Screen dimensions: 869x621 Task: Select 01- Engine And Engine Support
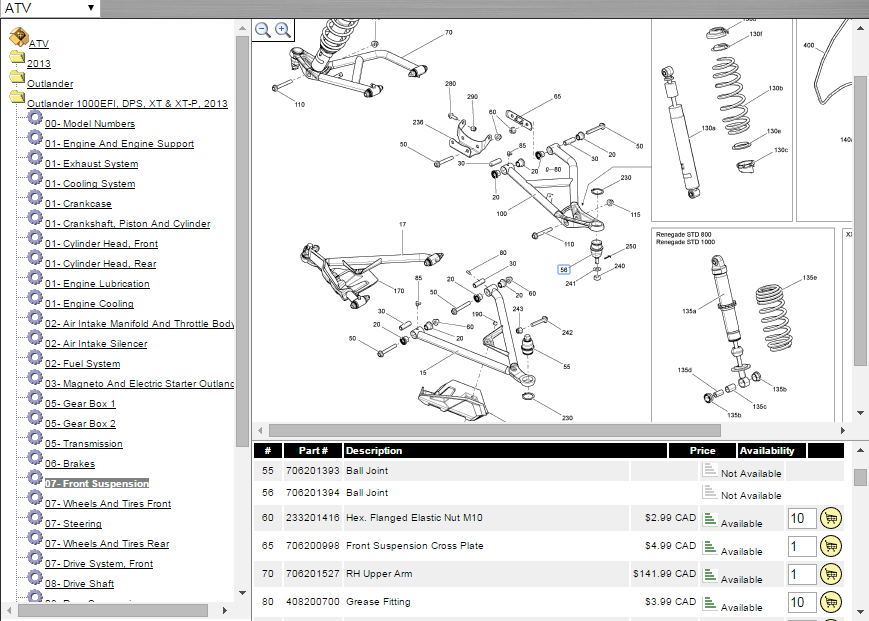120,143
